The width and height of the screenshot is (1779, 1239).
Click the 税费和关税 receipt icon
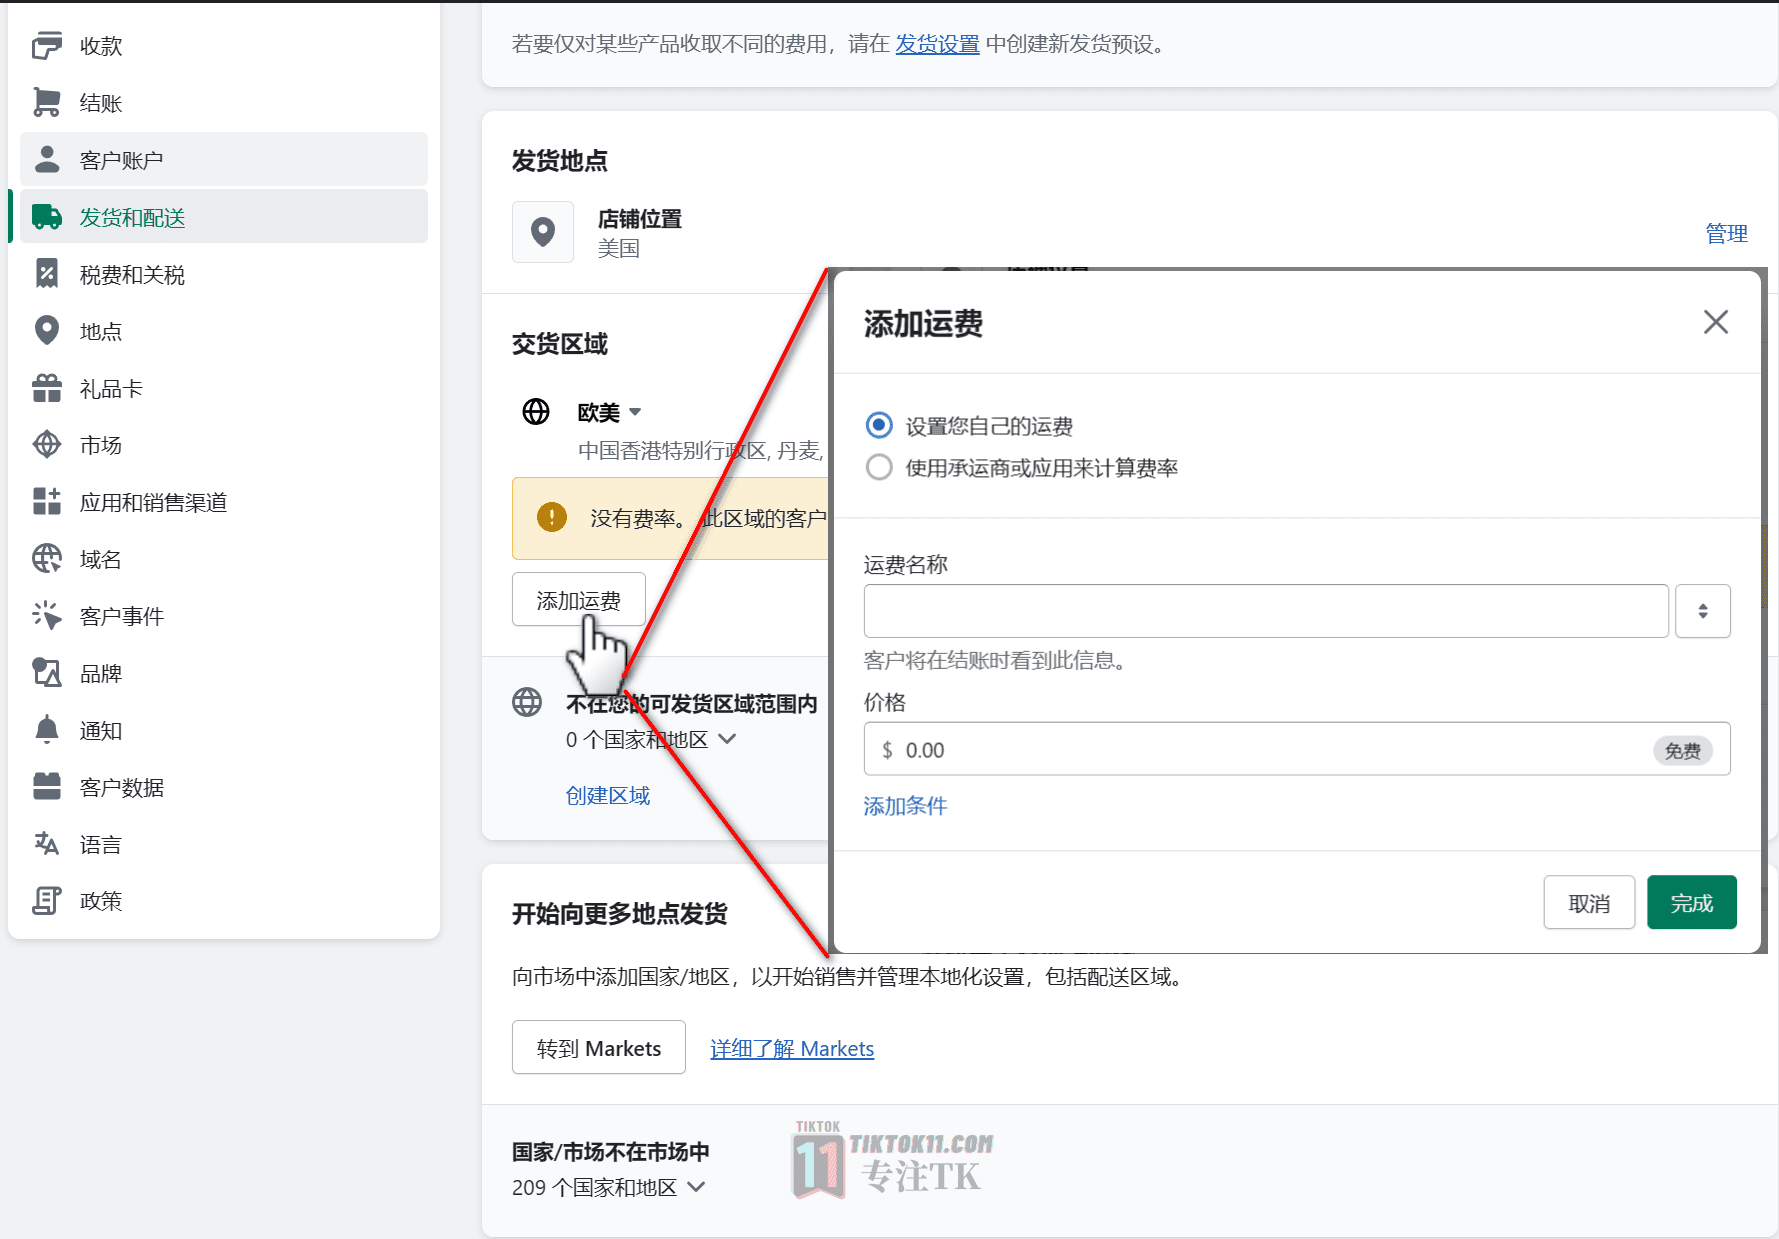(x=47, y=274)
